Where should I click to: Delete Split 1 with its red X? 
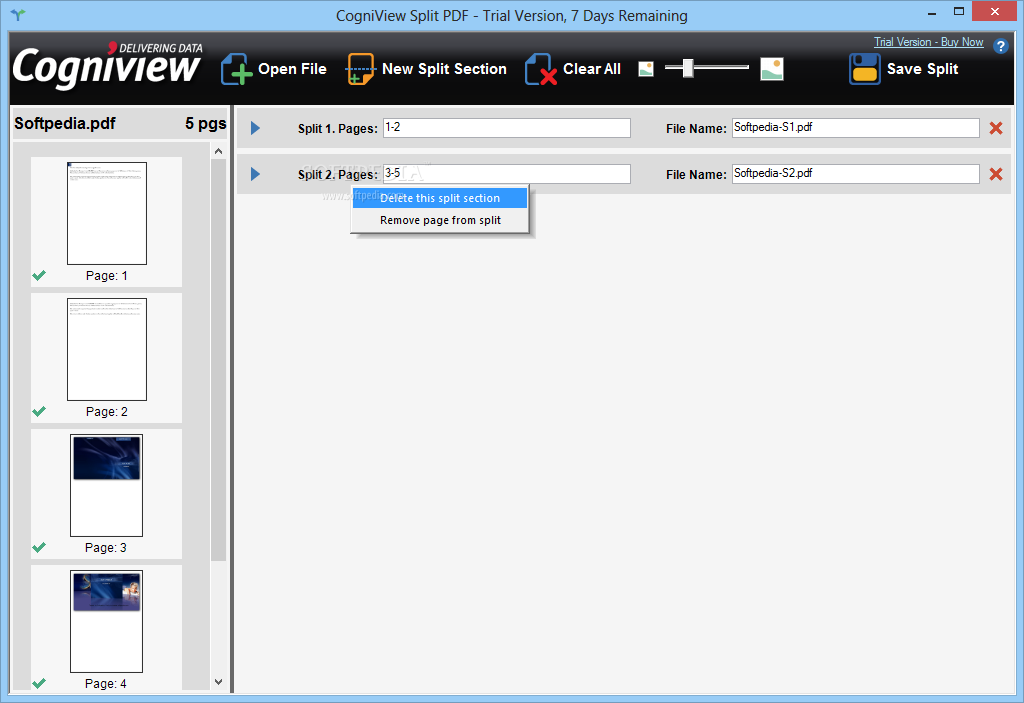click(996, 128)
